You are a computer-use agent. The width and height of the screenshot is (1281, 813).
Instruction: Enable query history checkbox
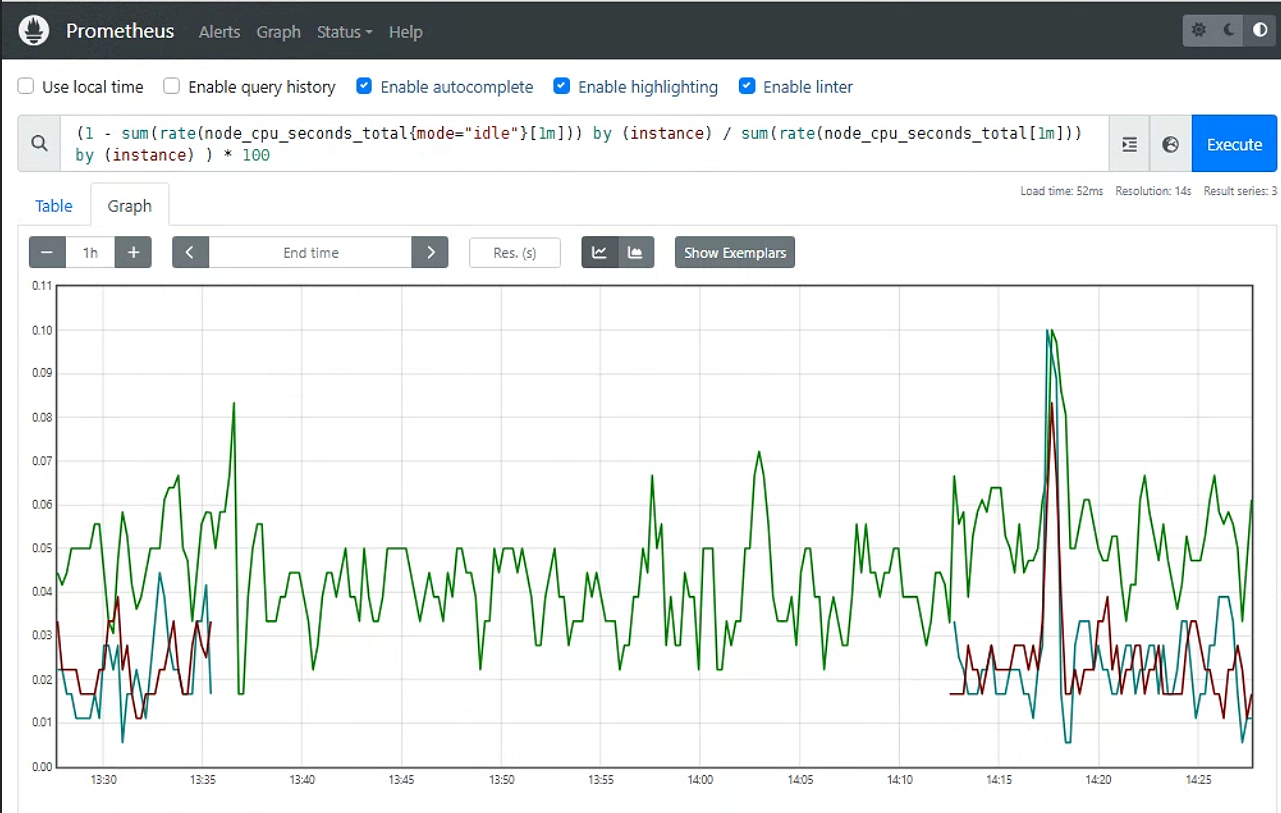click(172, 87)
